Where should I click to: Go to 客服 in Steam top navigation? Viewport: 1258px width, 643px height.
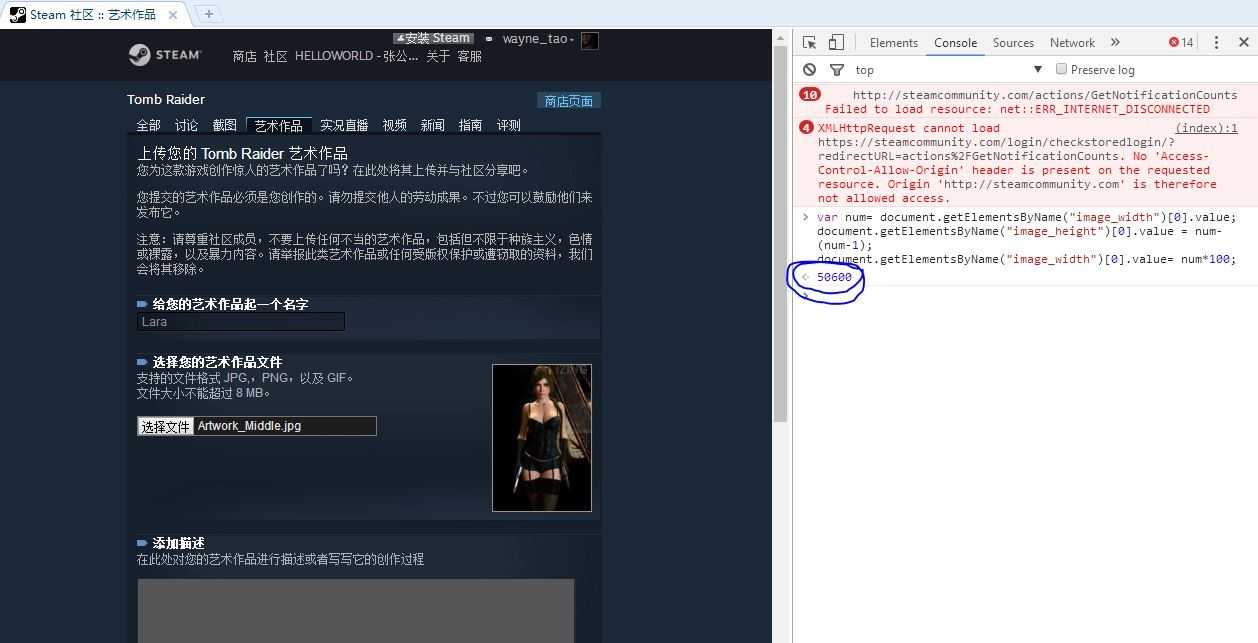point(469,56)
